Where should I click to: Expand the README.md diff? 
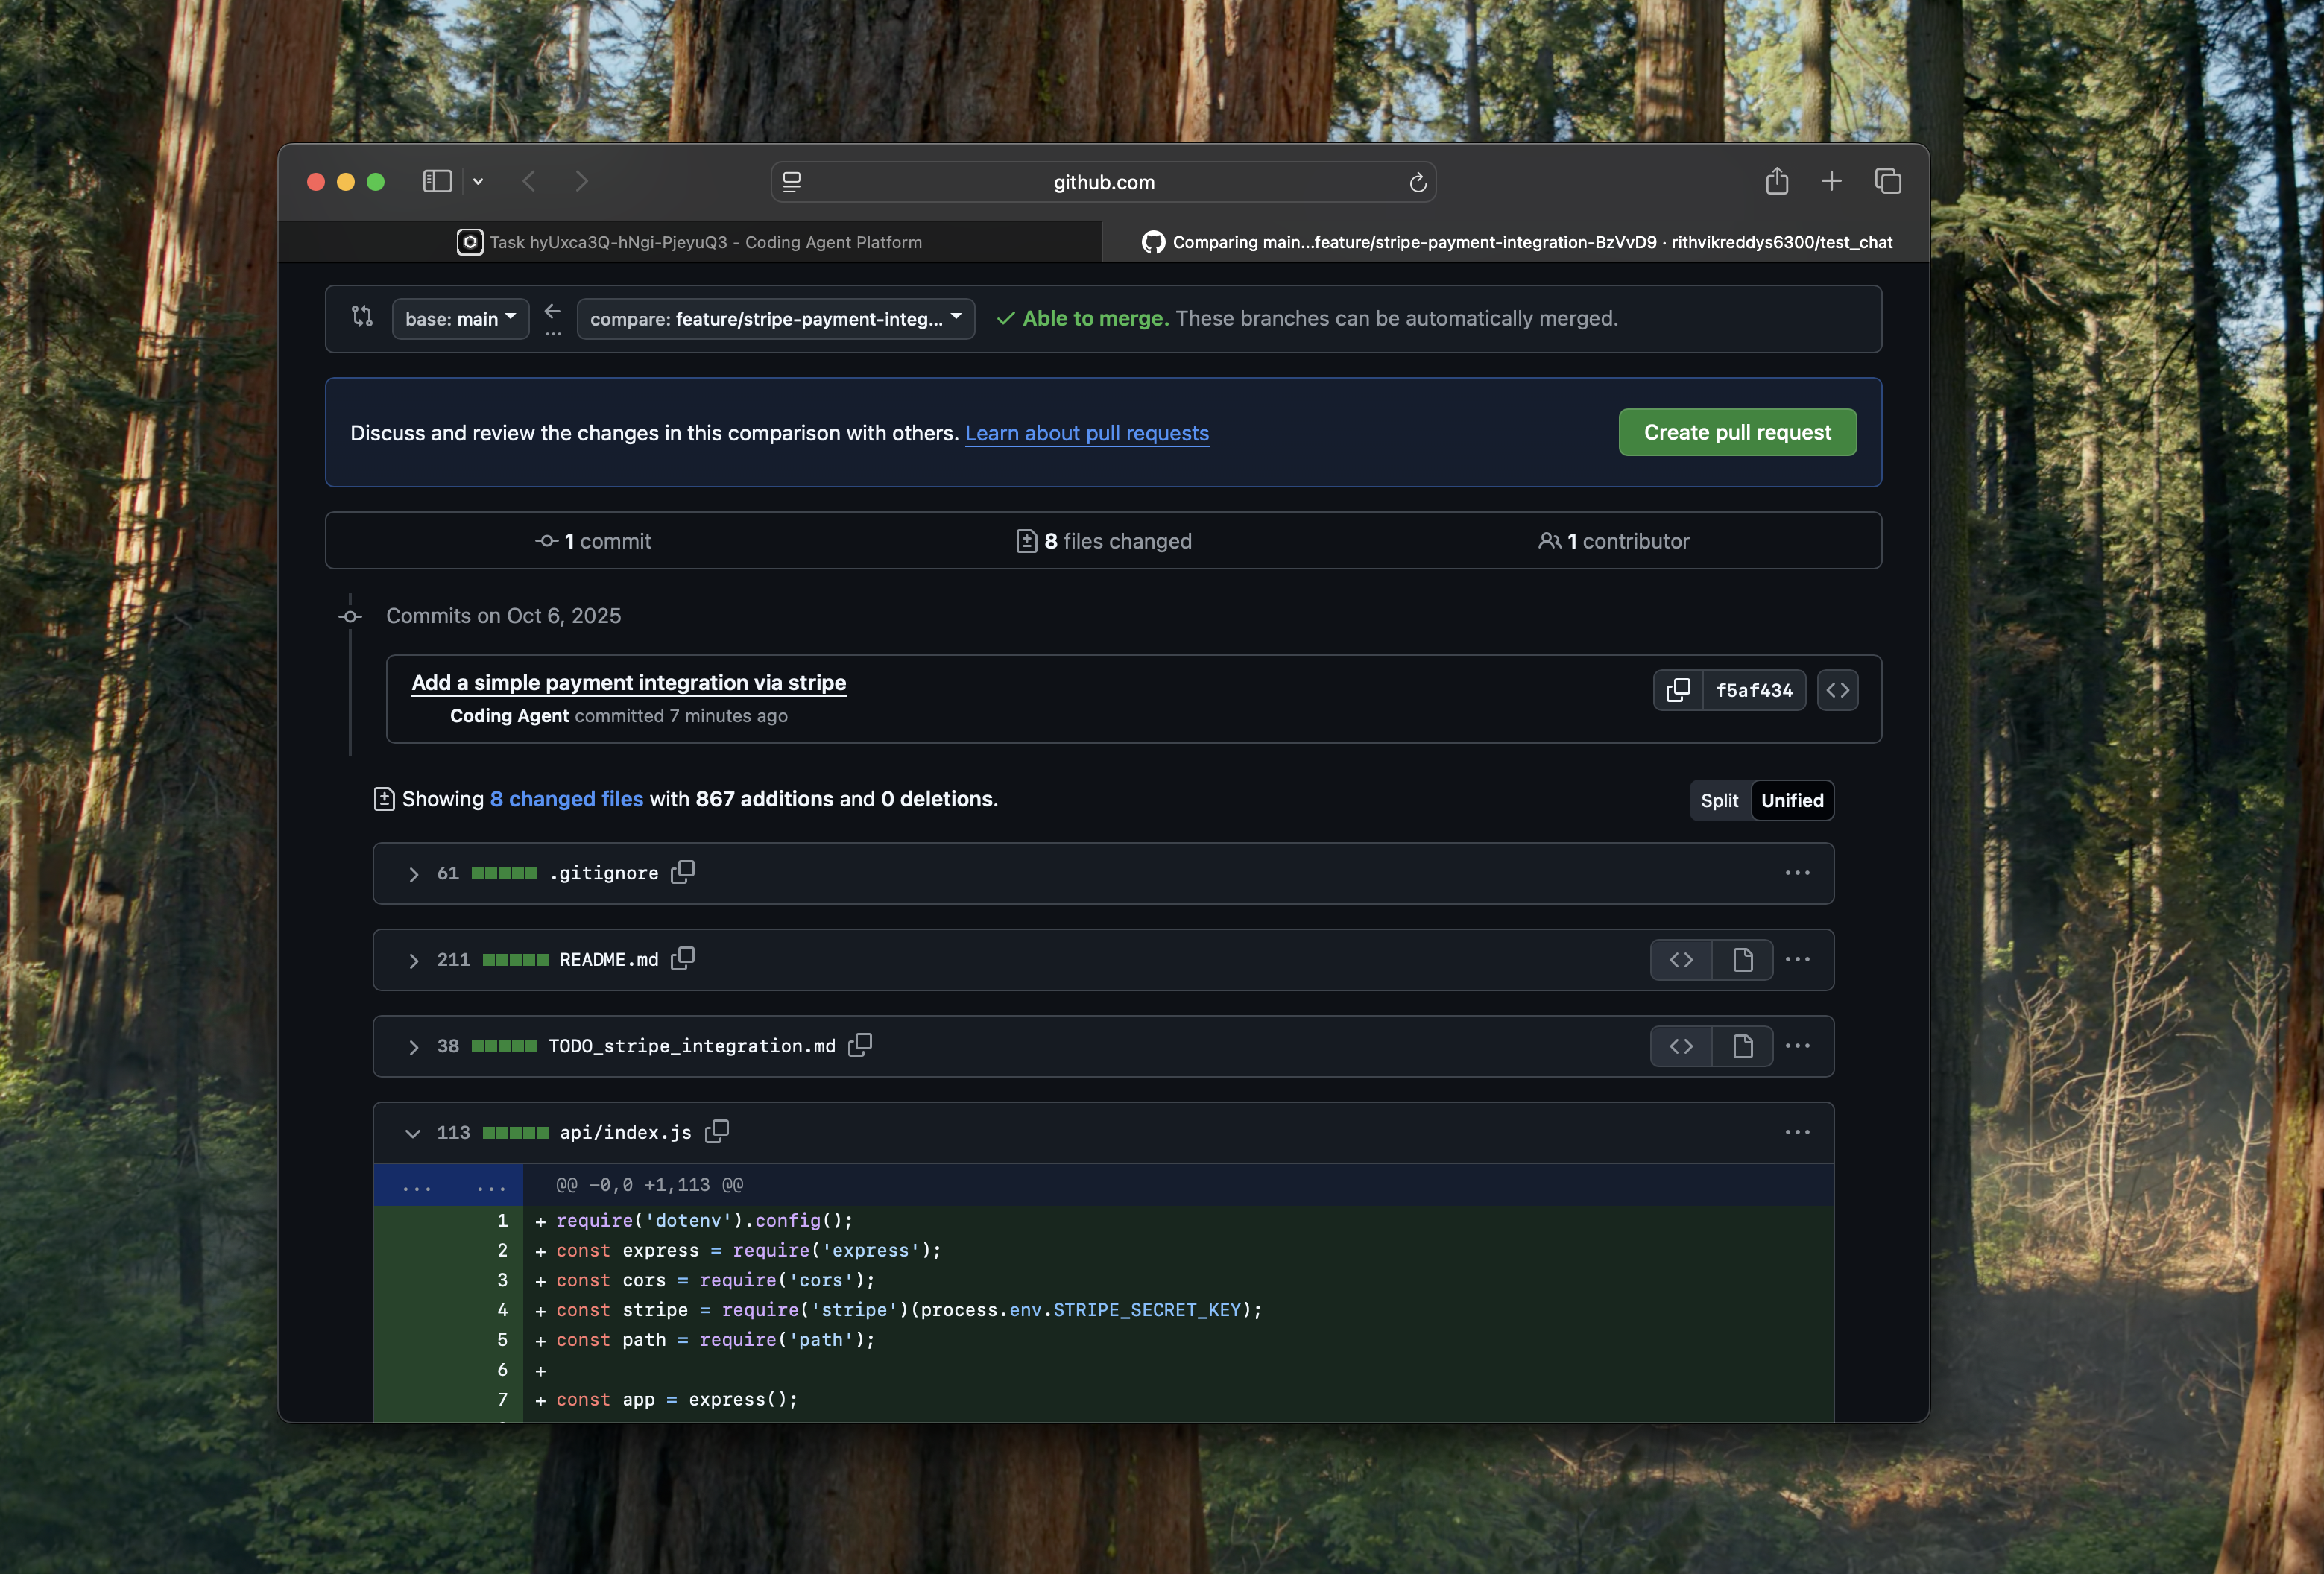pyautogui.click(x=413, y=960)
